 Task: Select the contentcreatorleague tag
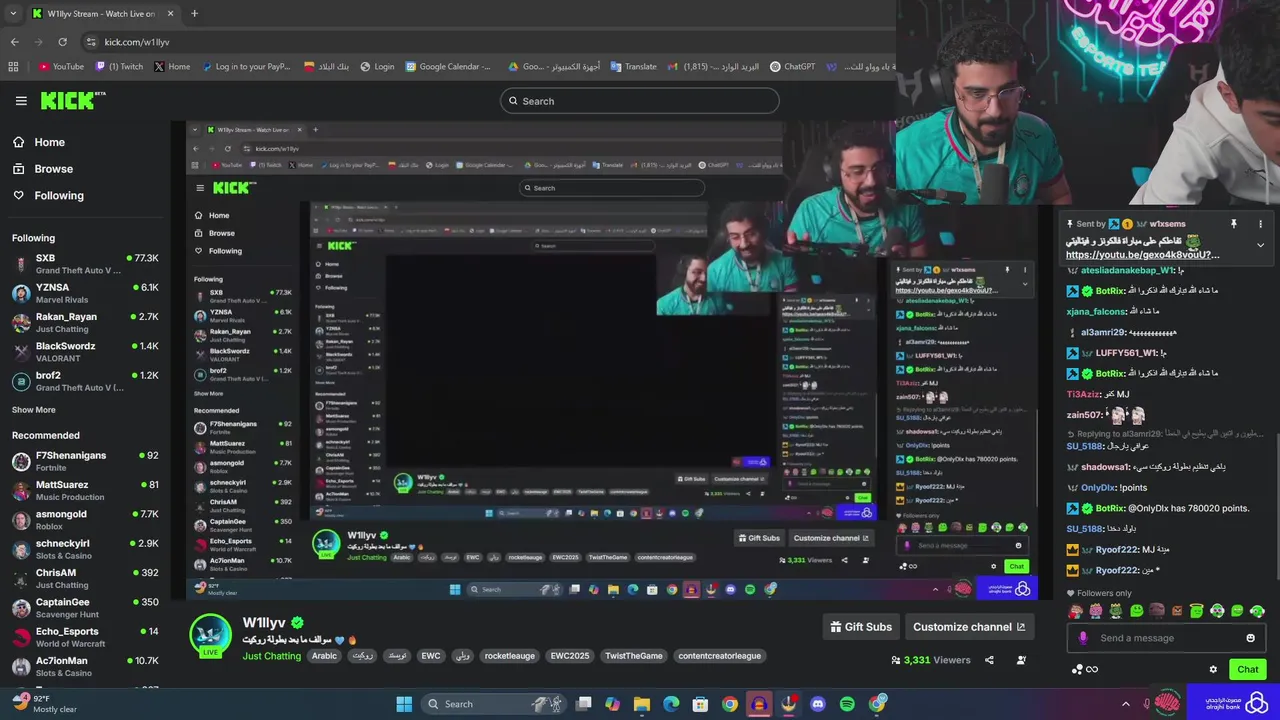click(720, 656)
